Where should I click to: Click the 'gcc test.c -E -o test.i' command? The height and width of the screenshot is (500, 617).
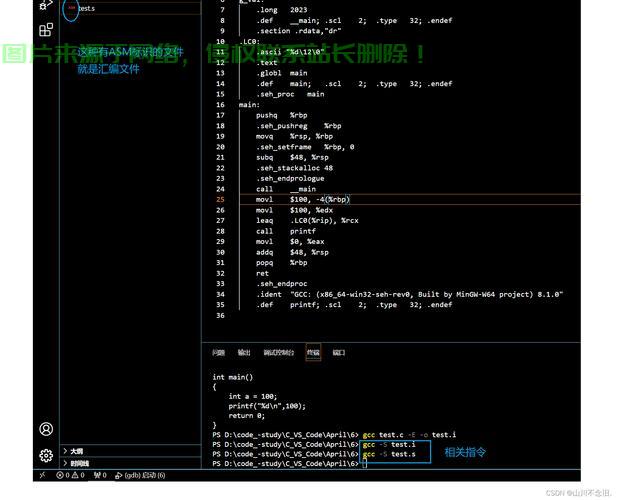409,435
